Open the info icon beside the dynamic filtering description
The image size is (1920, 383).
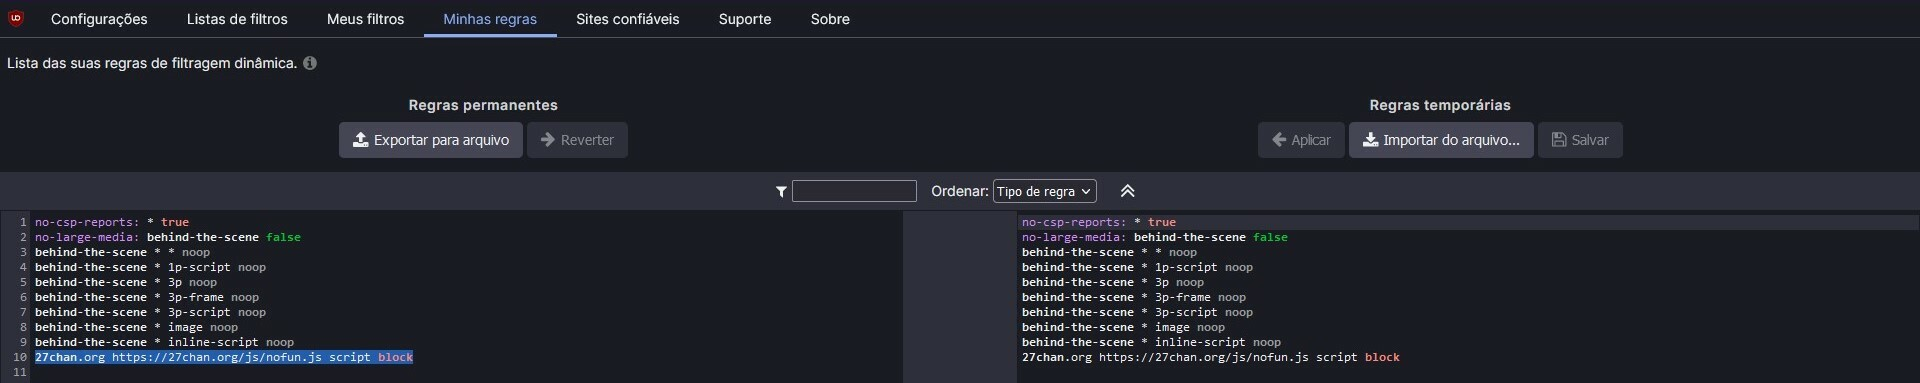tap(310, 63)
